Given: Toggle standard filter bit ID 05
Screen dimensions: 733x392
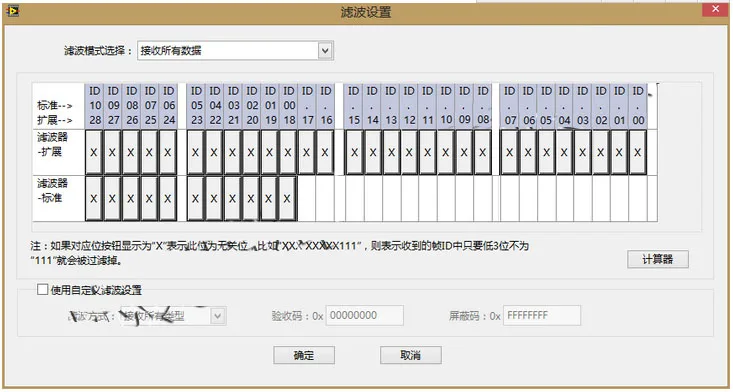Looking at the screenshot, I should pyautogui.click(x=195, y=199).
